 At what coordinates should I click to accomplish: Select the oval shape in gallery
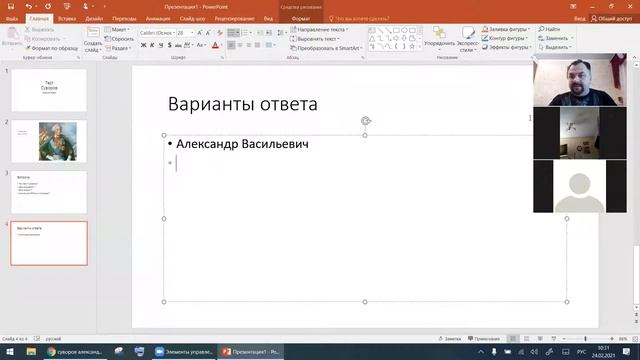404,31
